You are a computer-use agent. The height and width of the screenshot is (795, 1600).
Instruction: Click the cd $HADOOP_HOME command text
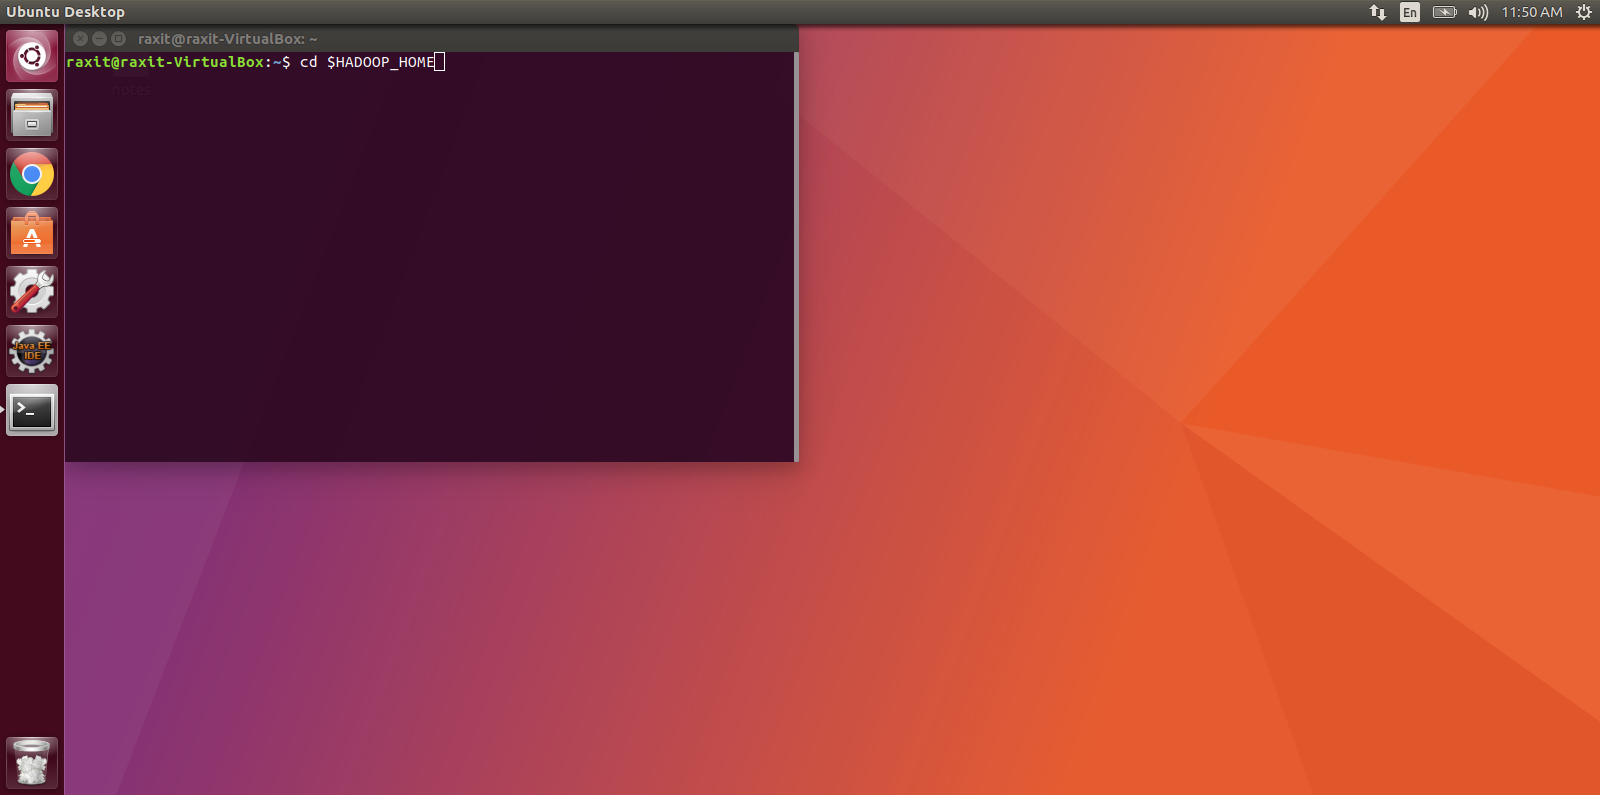[x=367, y=62]
